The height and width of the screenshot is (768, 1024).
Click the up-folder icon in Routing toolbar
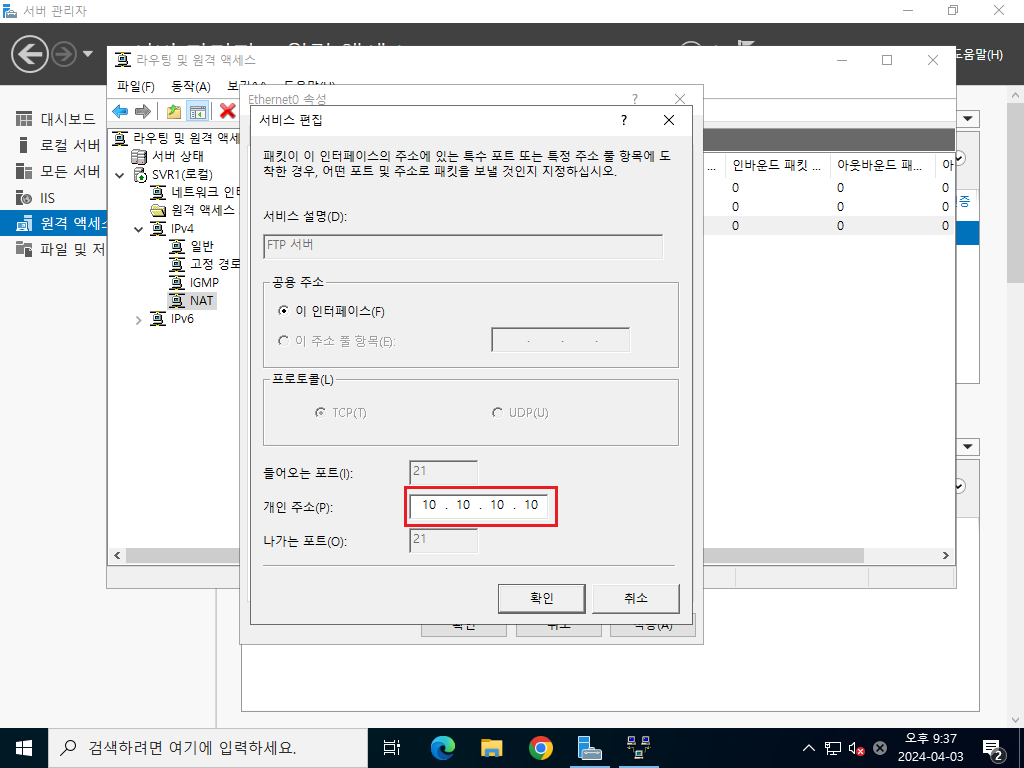(x=174, y=112)
